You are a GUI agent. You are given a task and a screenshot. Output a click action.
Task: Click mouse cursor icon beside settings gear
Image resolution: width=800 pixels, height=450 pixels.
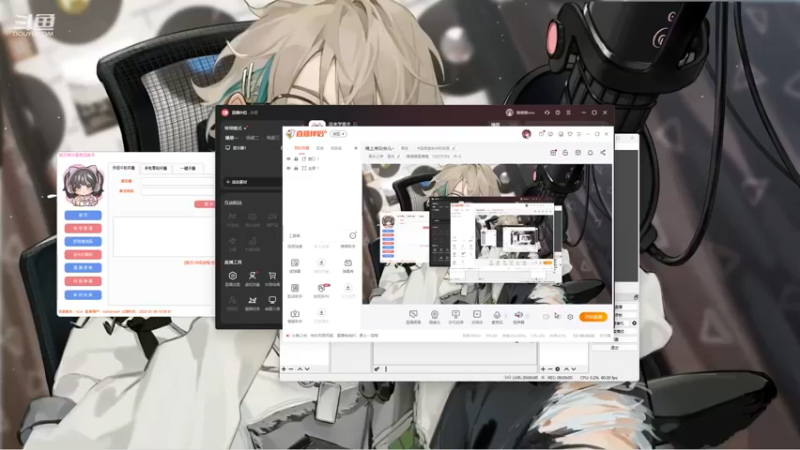[x=557, y=316]
